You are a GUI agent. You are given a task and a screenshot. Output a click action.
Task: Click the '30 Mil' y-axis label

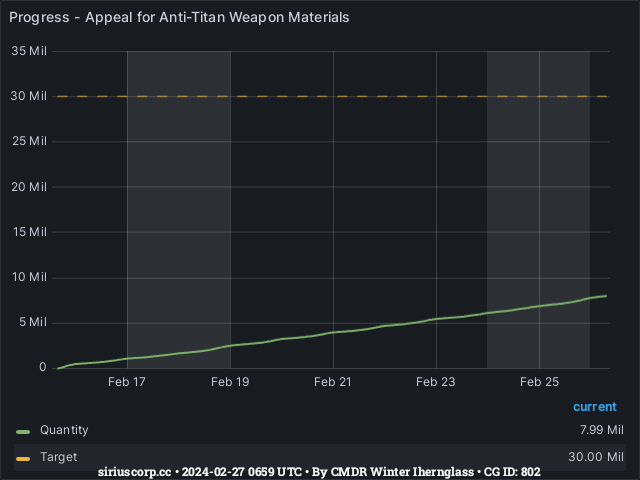tap(29, 96)
